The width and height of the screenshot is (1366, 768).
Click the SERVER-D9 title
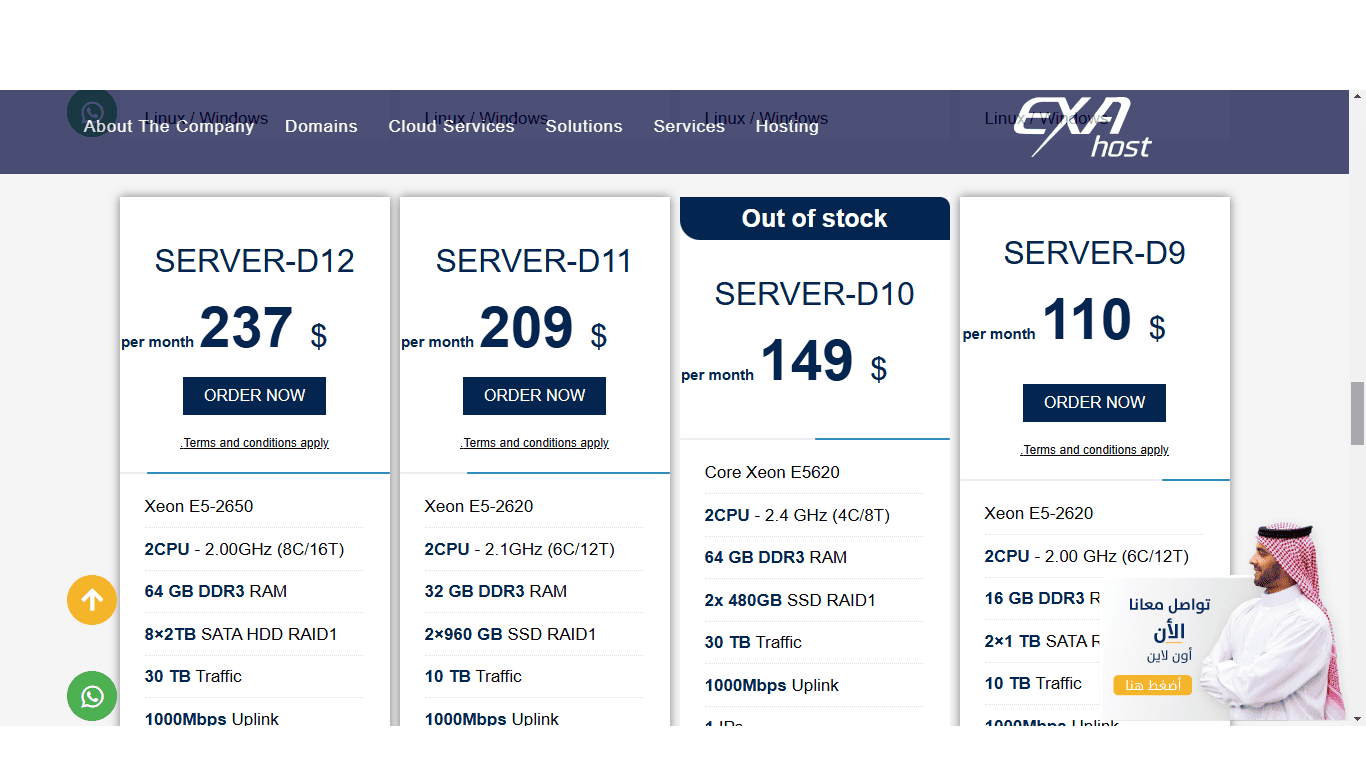pyautogui.click(x=1094, y=254)
